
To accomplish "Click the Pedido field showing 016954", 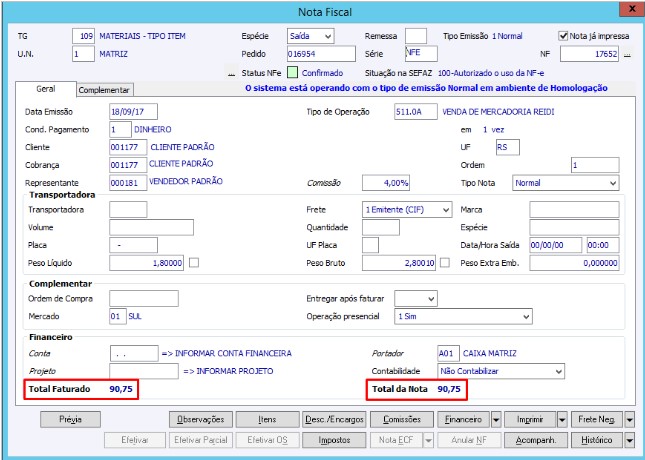I will tap(321, 54).
